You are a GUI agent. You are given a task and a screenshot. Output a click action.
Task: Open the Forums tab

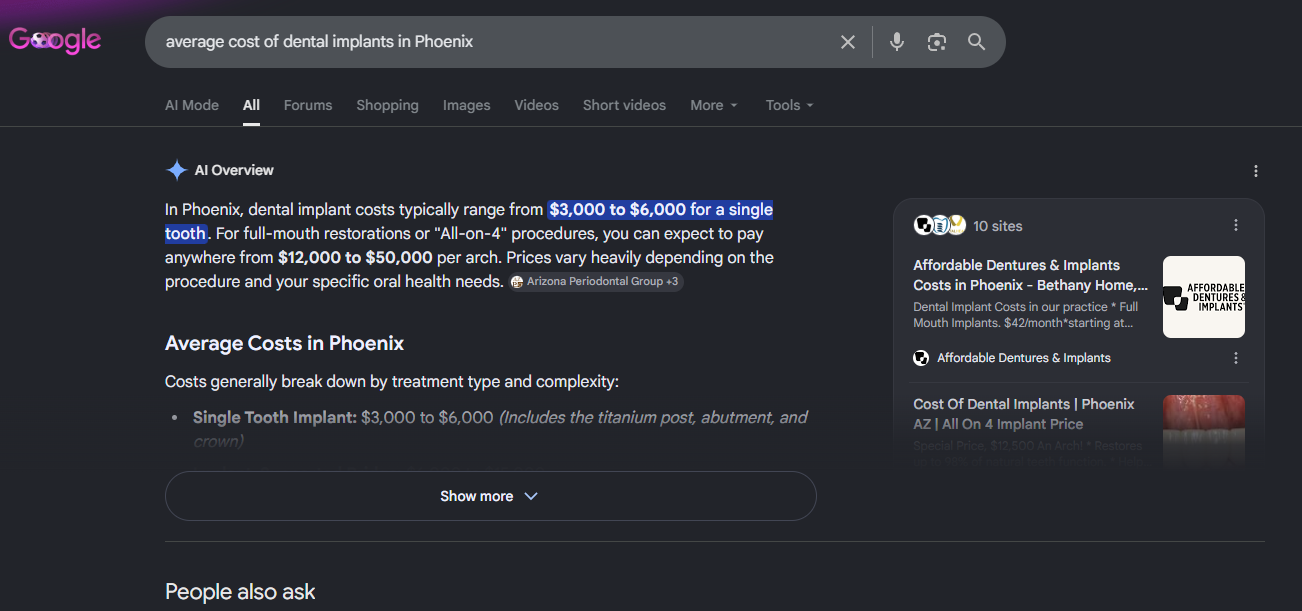[x=308, y=105]
